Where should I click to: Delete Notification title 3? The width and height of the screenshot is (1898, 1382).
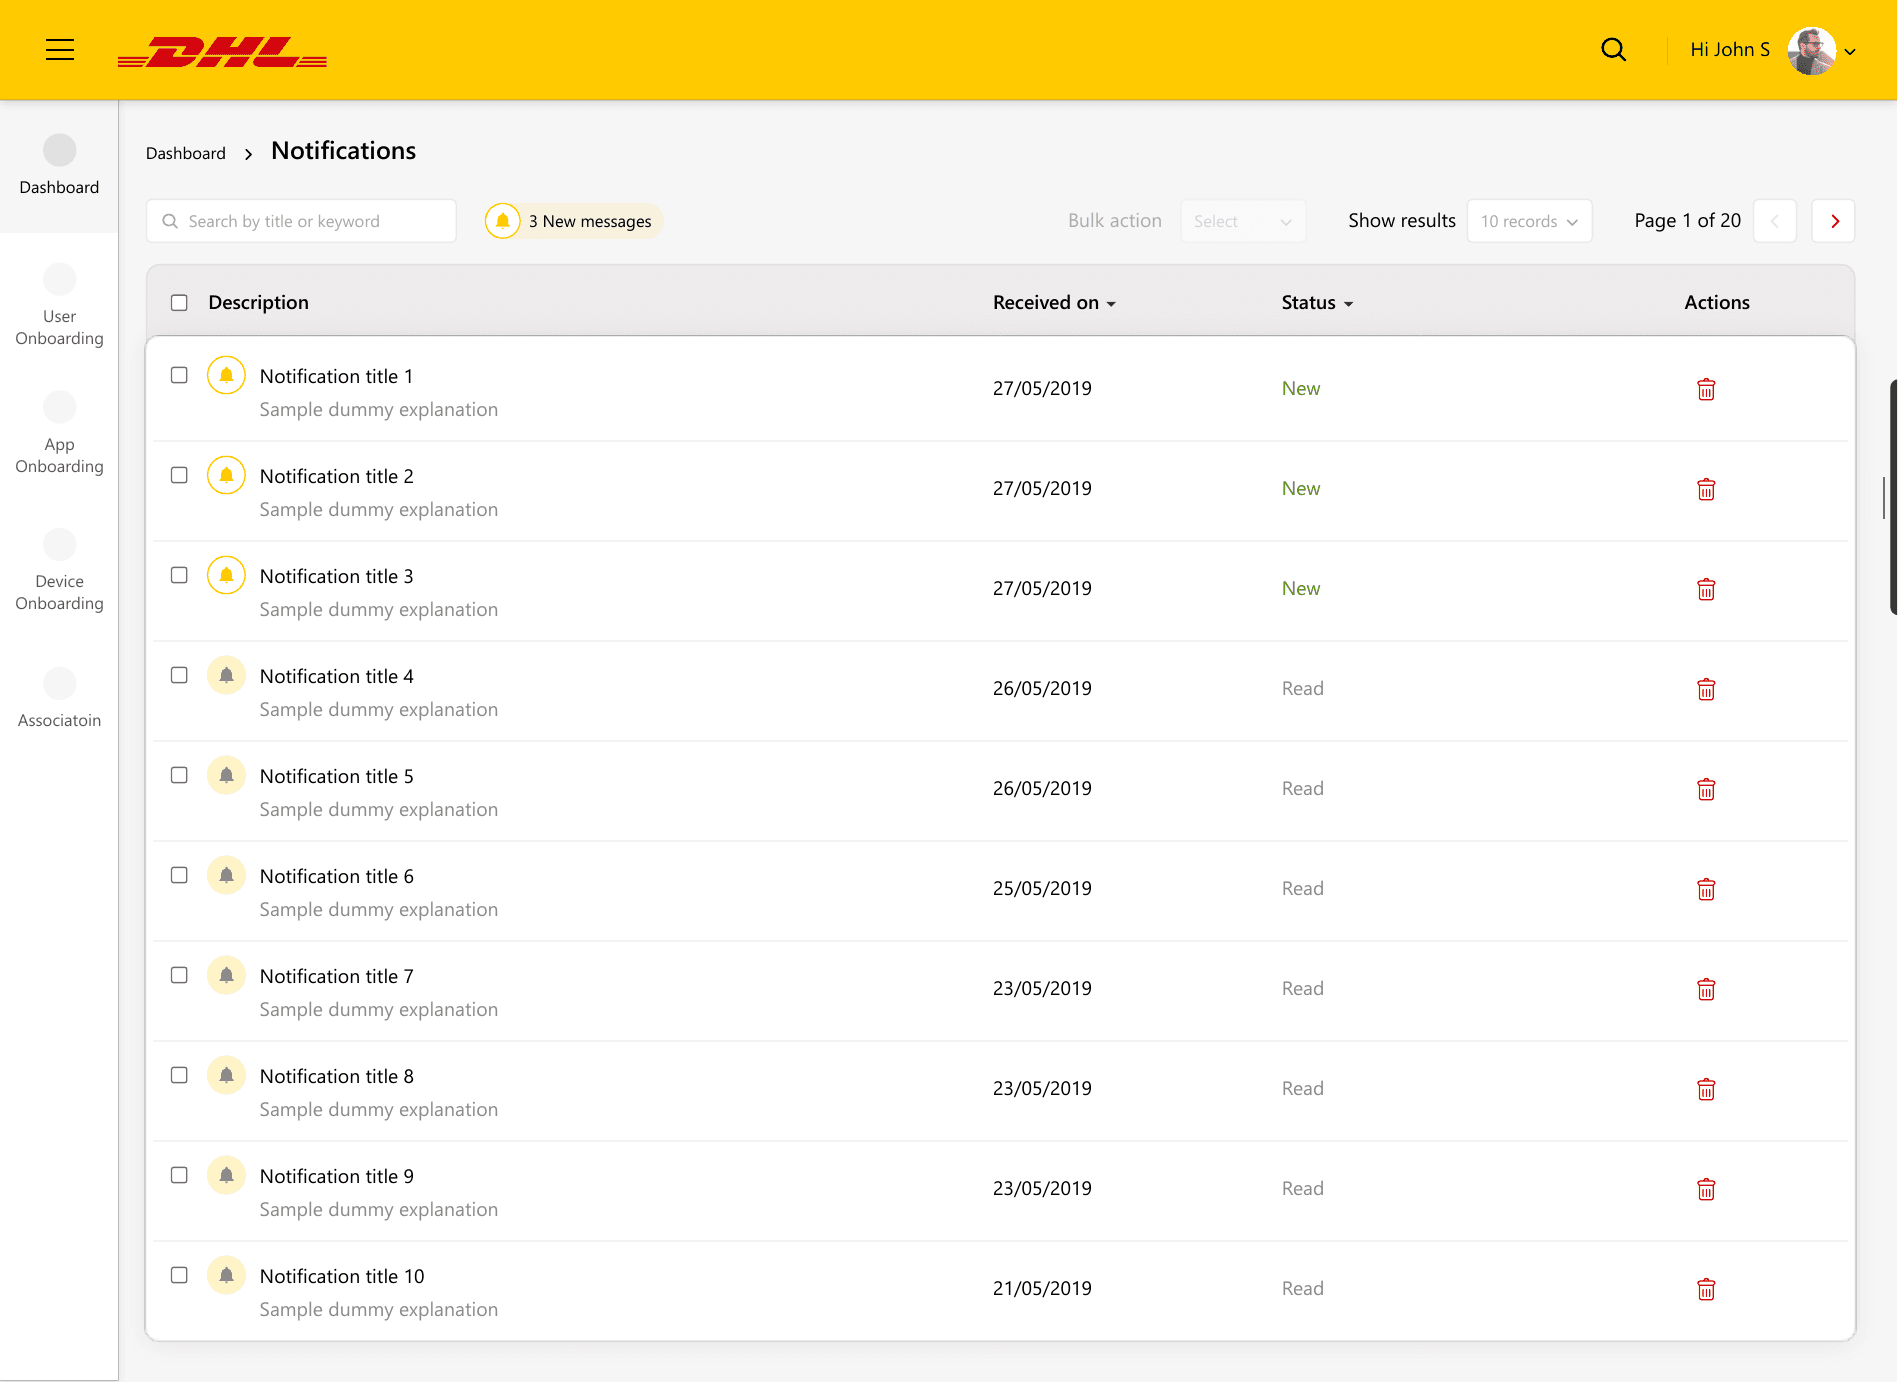tap(1706, 589)
